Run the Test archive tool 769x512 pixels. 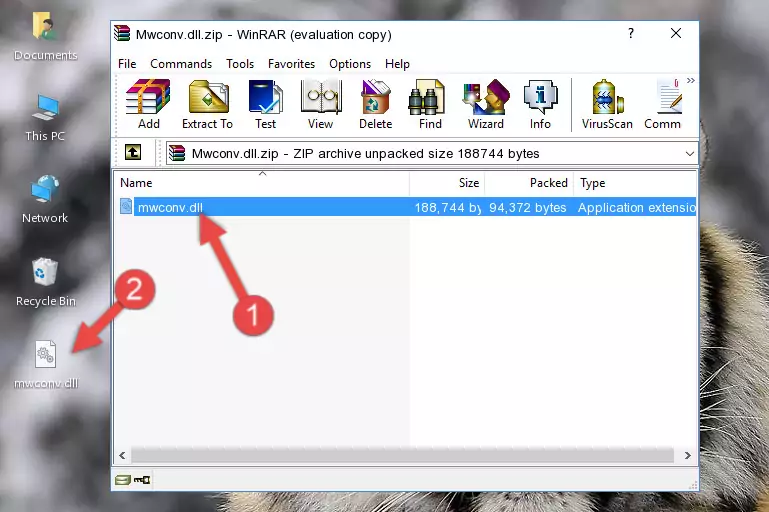(265, 104)
